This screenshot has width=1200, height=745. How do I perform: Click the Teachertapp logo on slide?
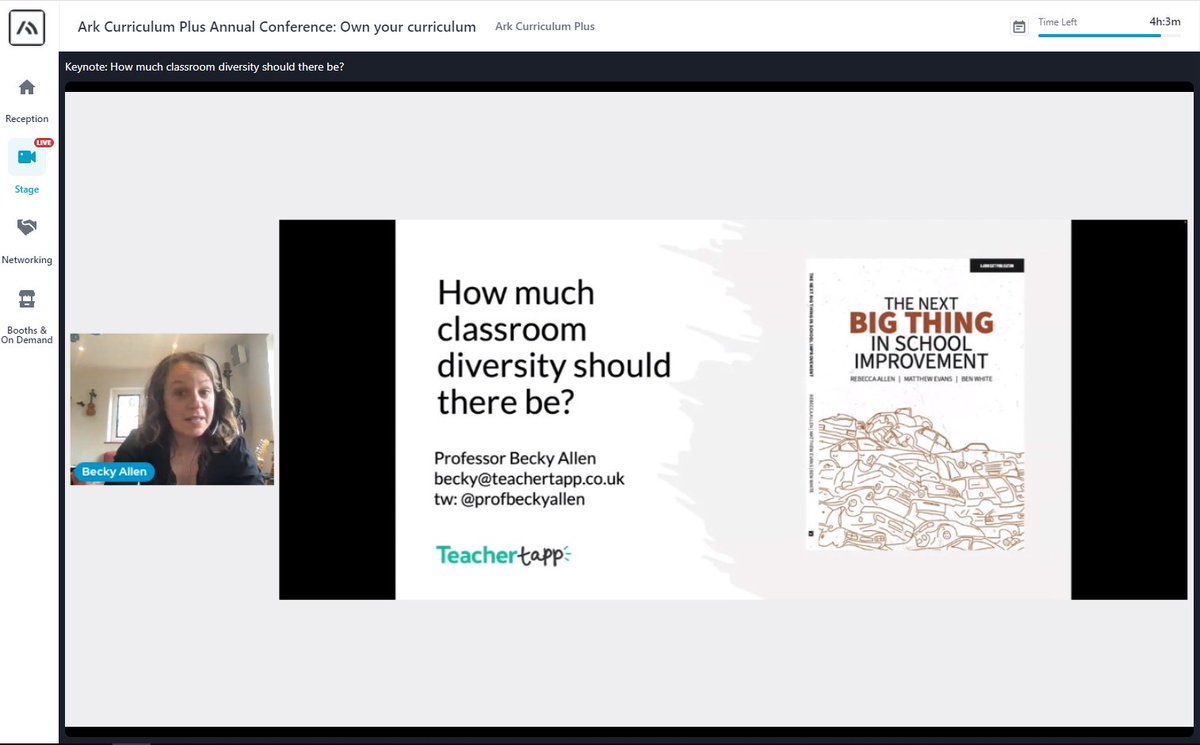[503, 554]
